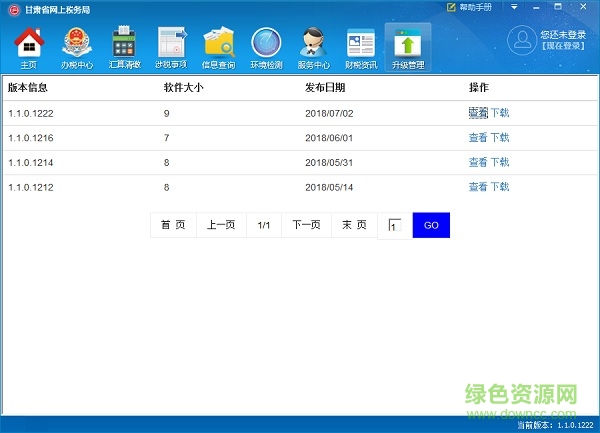Launch the 环境检测 environment check icon

point(266,46)
